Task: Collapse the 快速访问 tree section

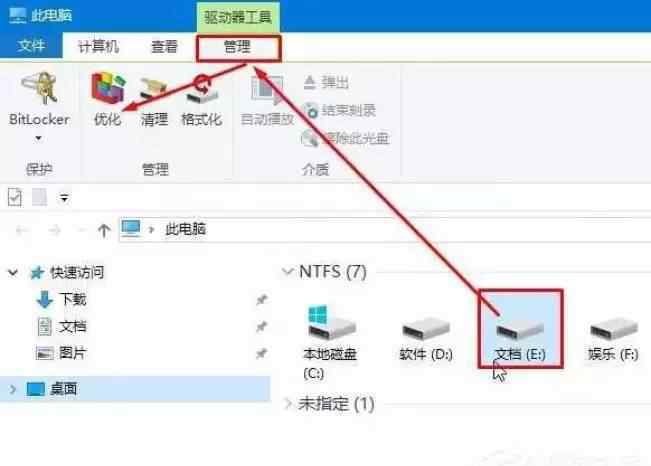Action: pyautogui.click(x=13, y=273)
